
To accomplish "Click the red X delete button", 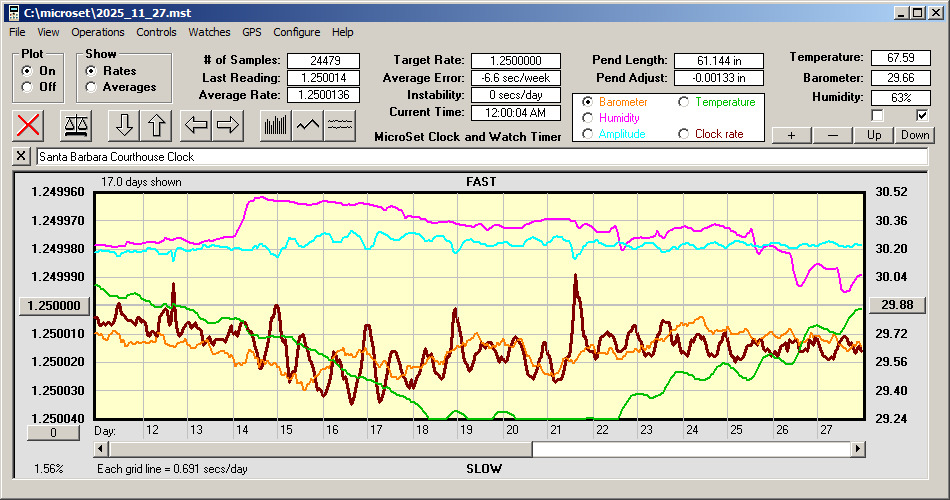I will (29, 125).
